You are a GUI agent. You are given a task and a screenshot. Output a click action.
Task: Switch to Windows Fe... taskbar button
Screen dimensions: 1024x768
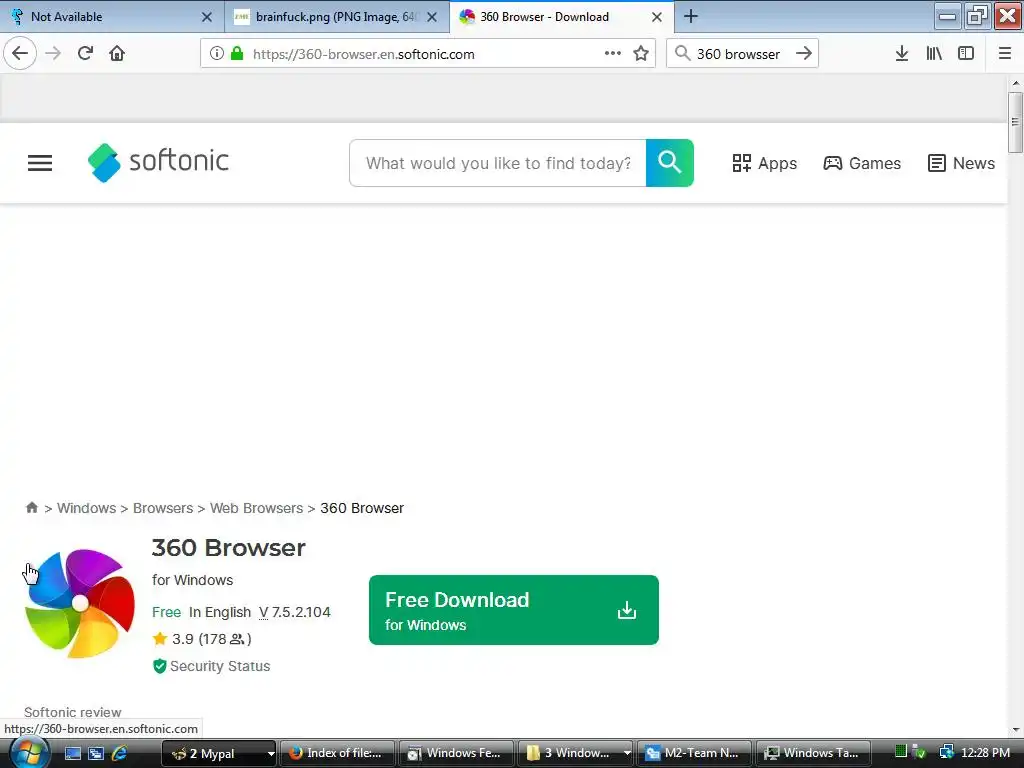coord(456,754)
